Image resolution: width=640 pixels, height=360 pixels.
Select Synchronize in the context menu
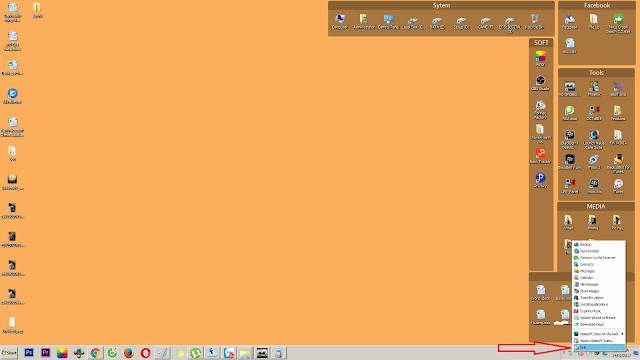point(599,251)
